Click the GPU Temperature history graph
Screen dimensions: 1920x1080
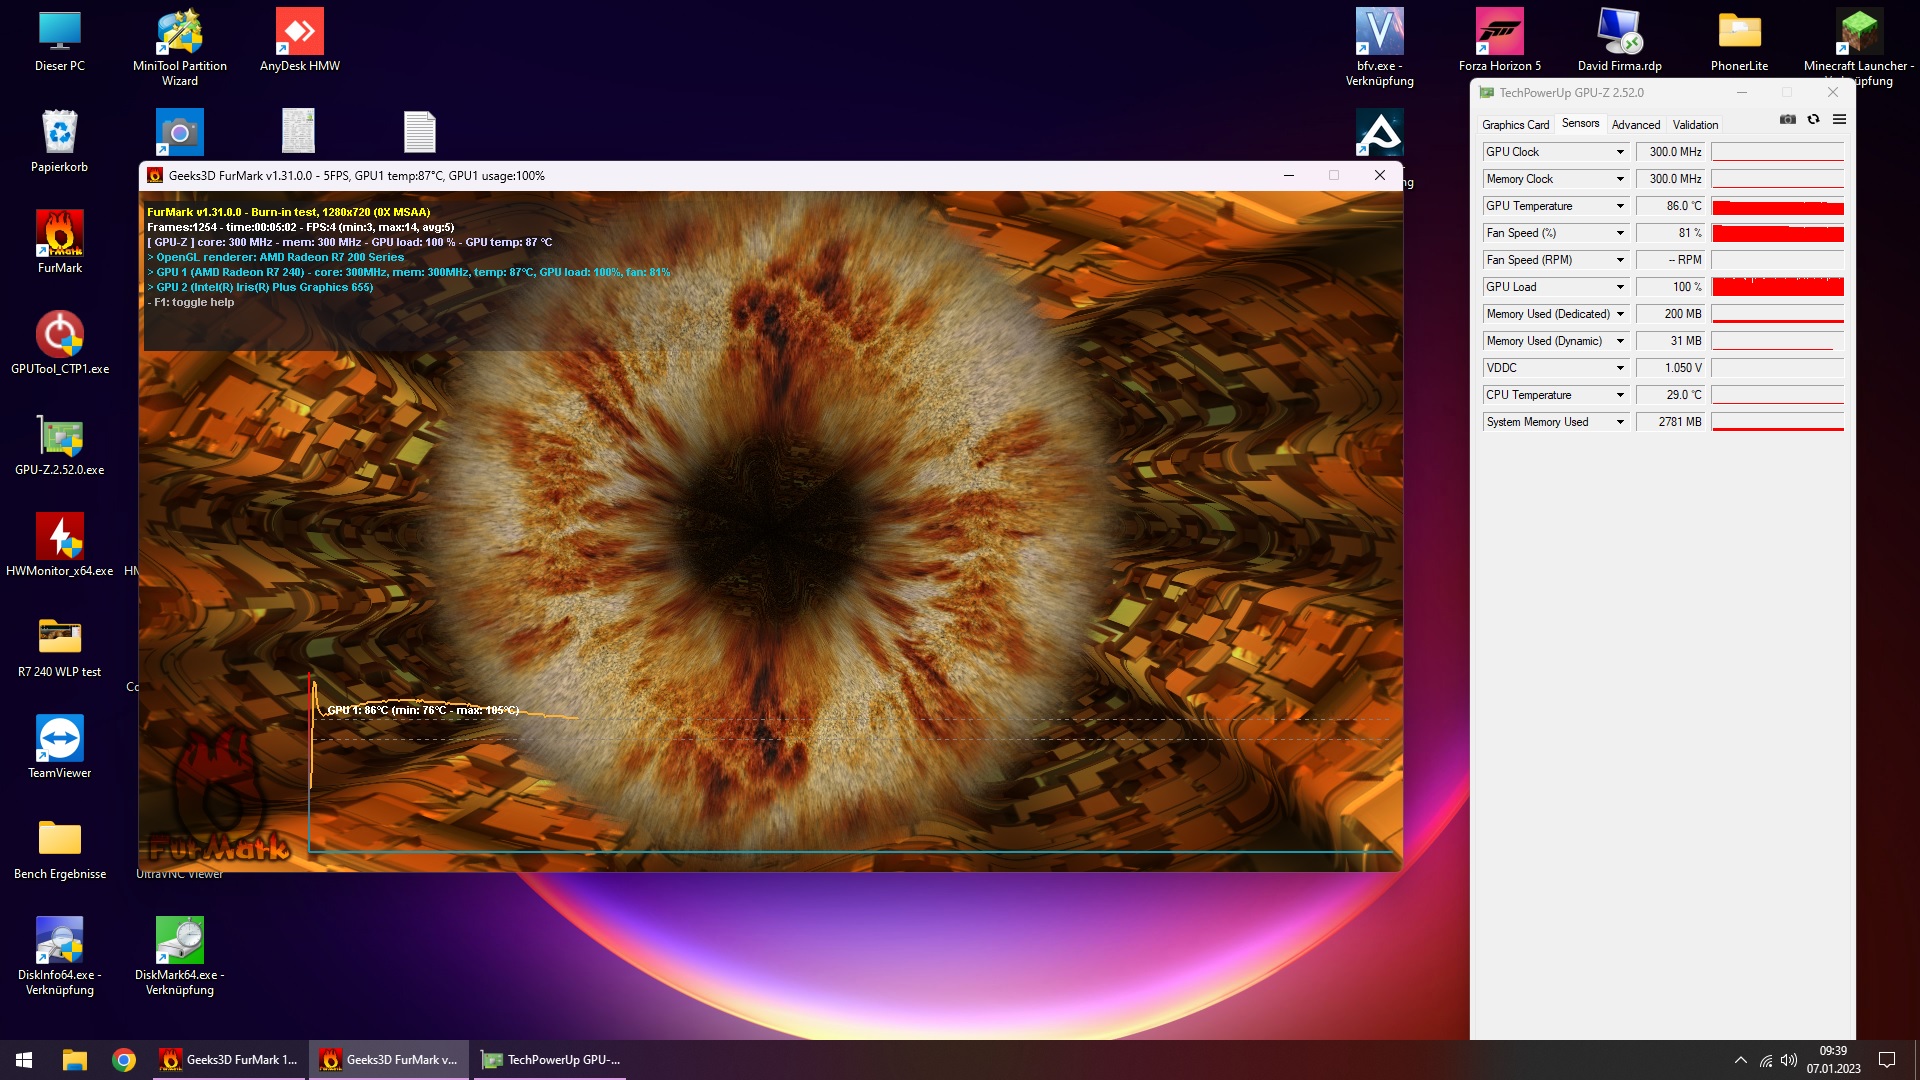click(1777, 207)
